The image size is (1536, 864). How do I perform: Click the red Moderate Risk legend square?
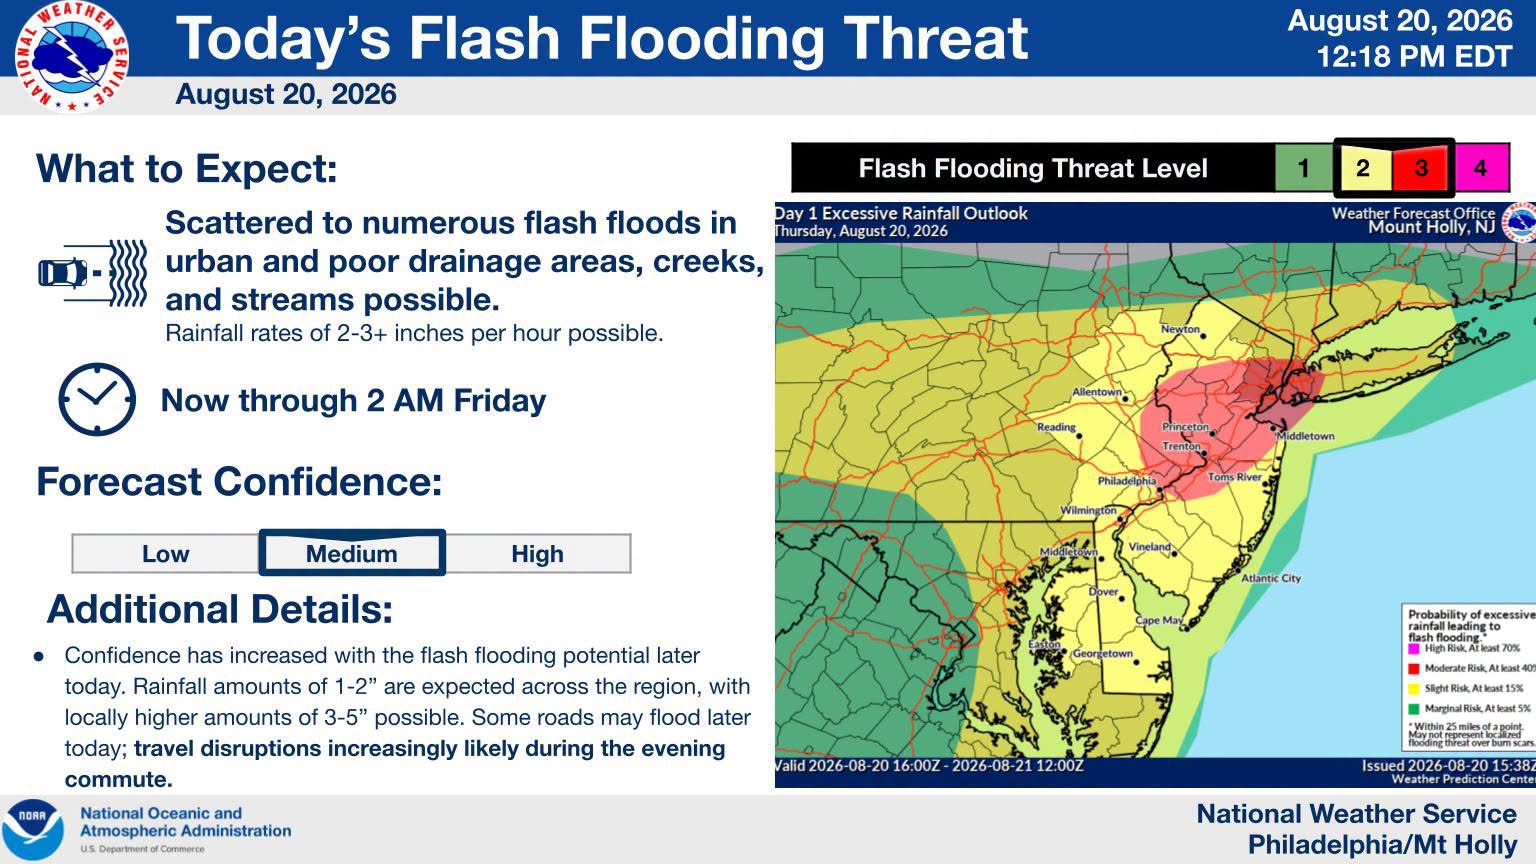click(1414, 668)
